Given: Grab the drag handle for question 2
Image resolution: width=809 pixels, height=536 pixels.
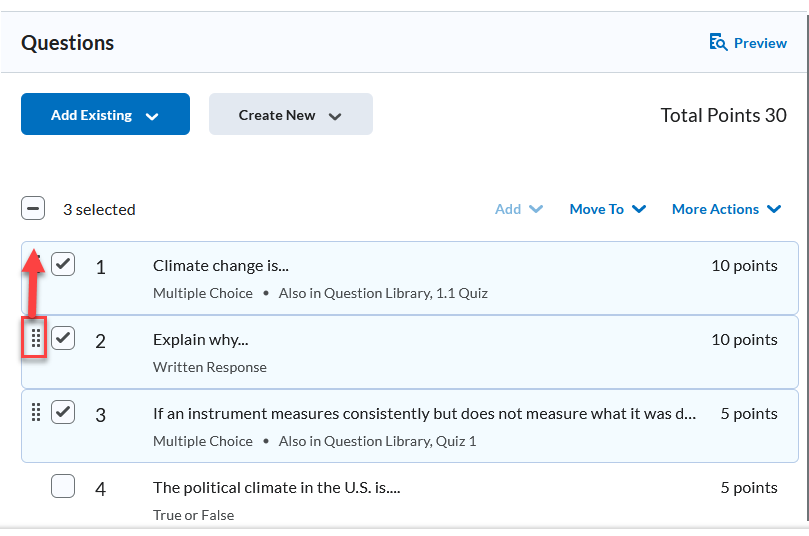Looking at the screenshot, I should pyautogui.click(x=35, y=339).
